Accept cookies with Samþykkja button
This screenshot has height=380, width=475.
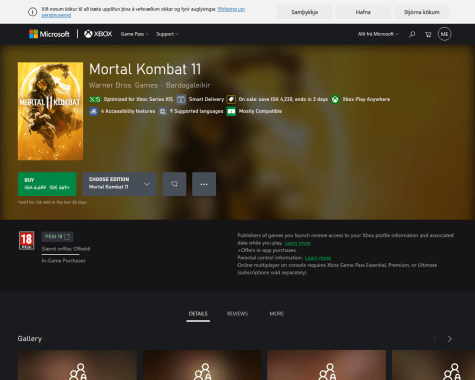pos(305,12)
